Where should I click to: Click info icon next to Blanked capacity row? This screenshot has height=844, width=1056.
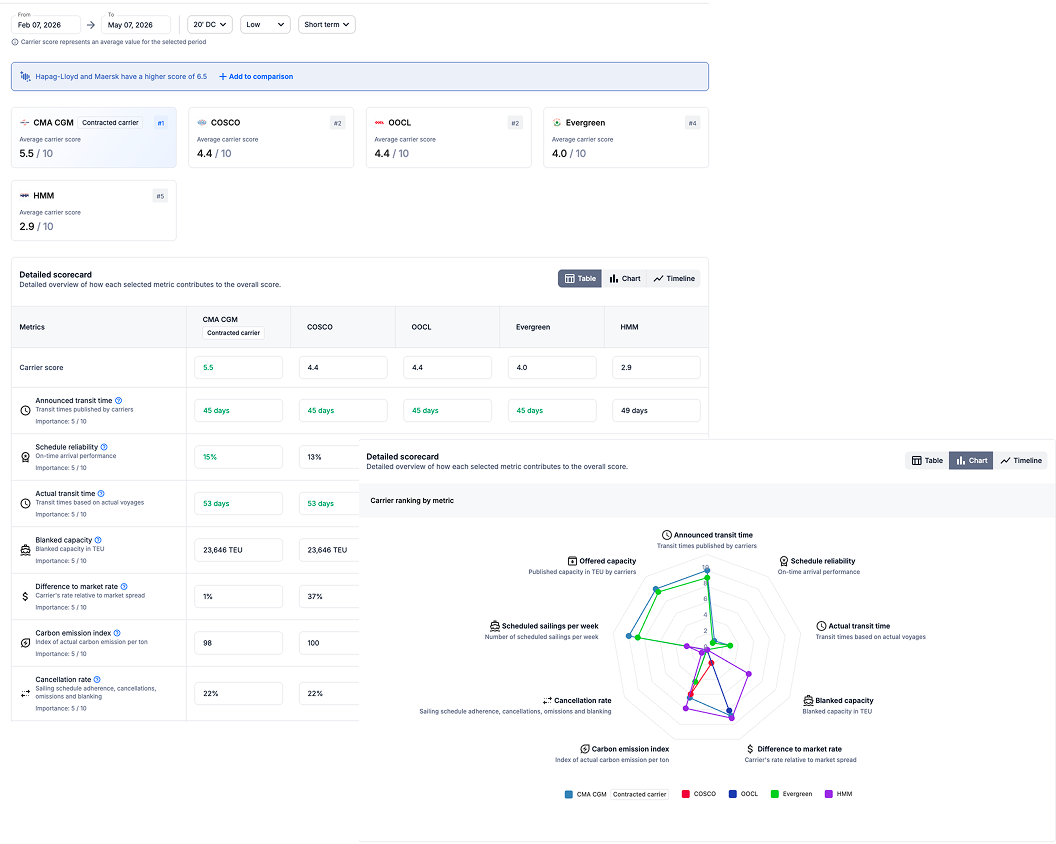pyautogui.click(x=98, y=540)
